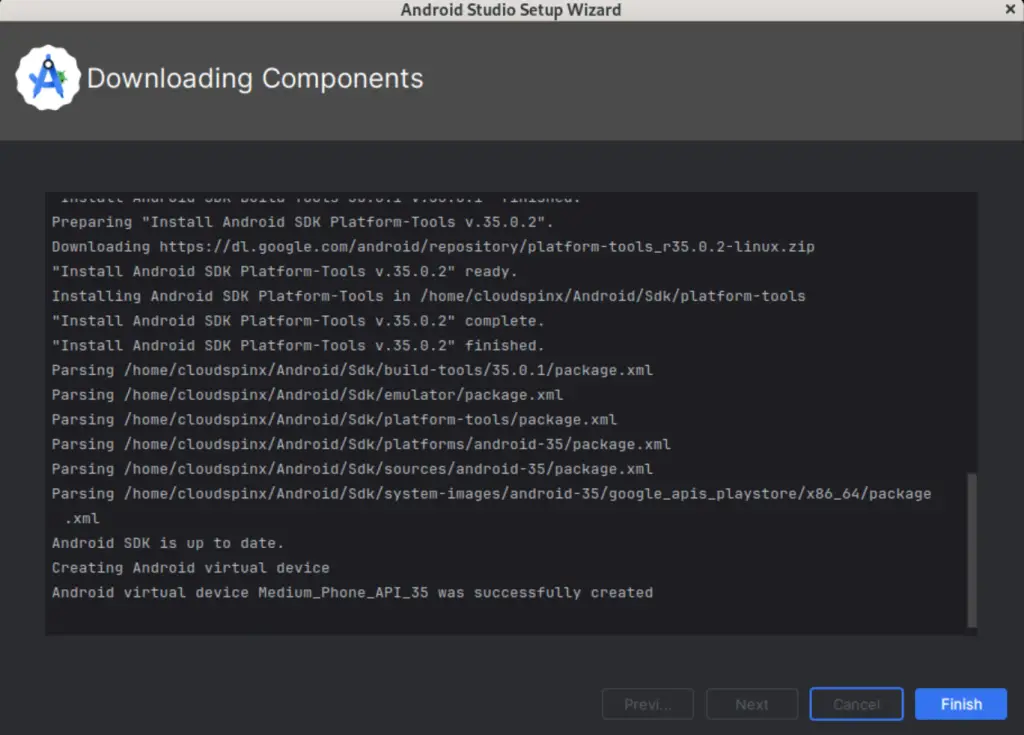
Task: Select the Installing Android SDK Platform-Tools line
Action: pyautogui.click(x=426, y=295)
